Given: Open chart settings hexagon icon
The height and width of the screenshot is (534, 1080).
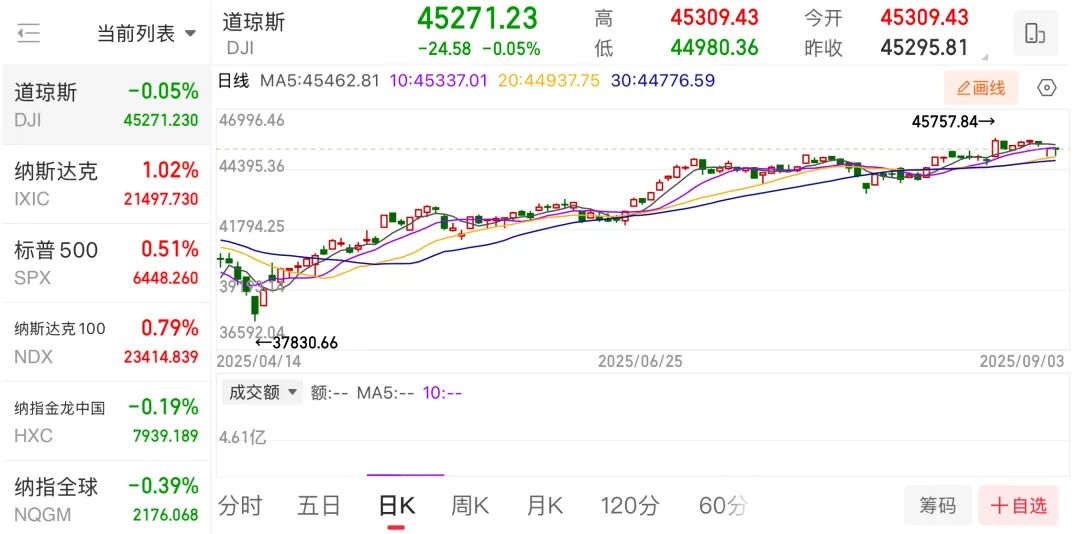Looking at the screenshot, I should click(1046, 88).
